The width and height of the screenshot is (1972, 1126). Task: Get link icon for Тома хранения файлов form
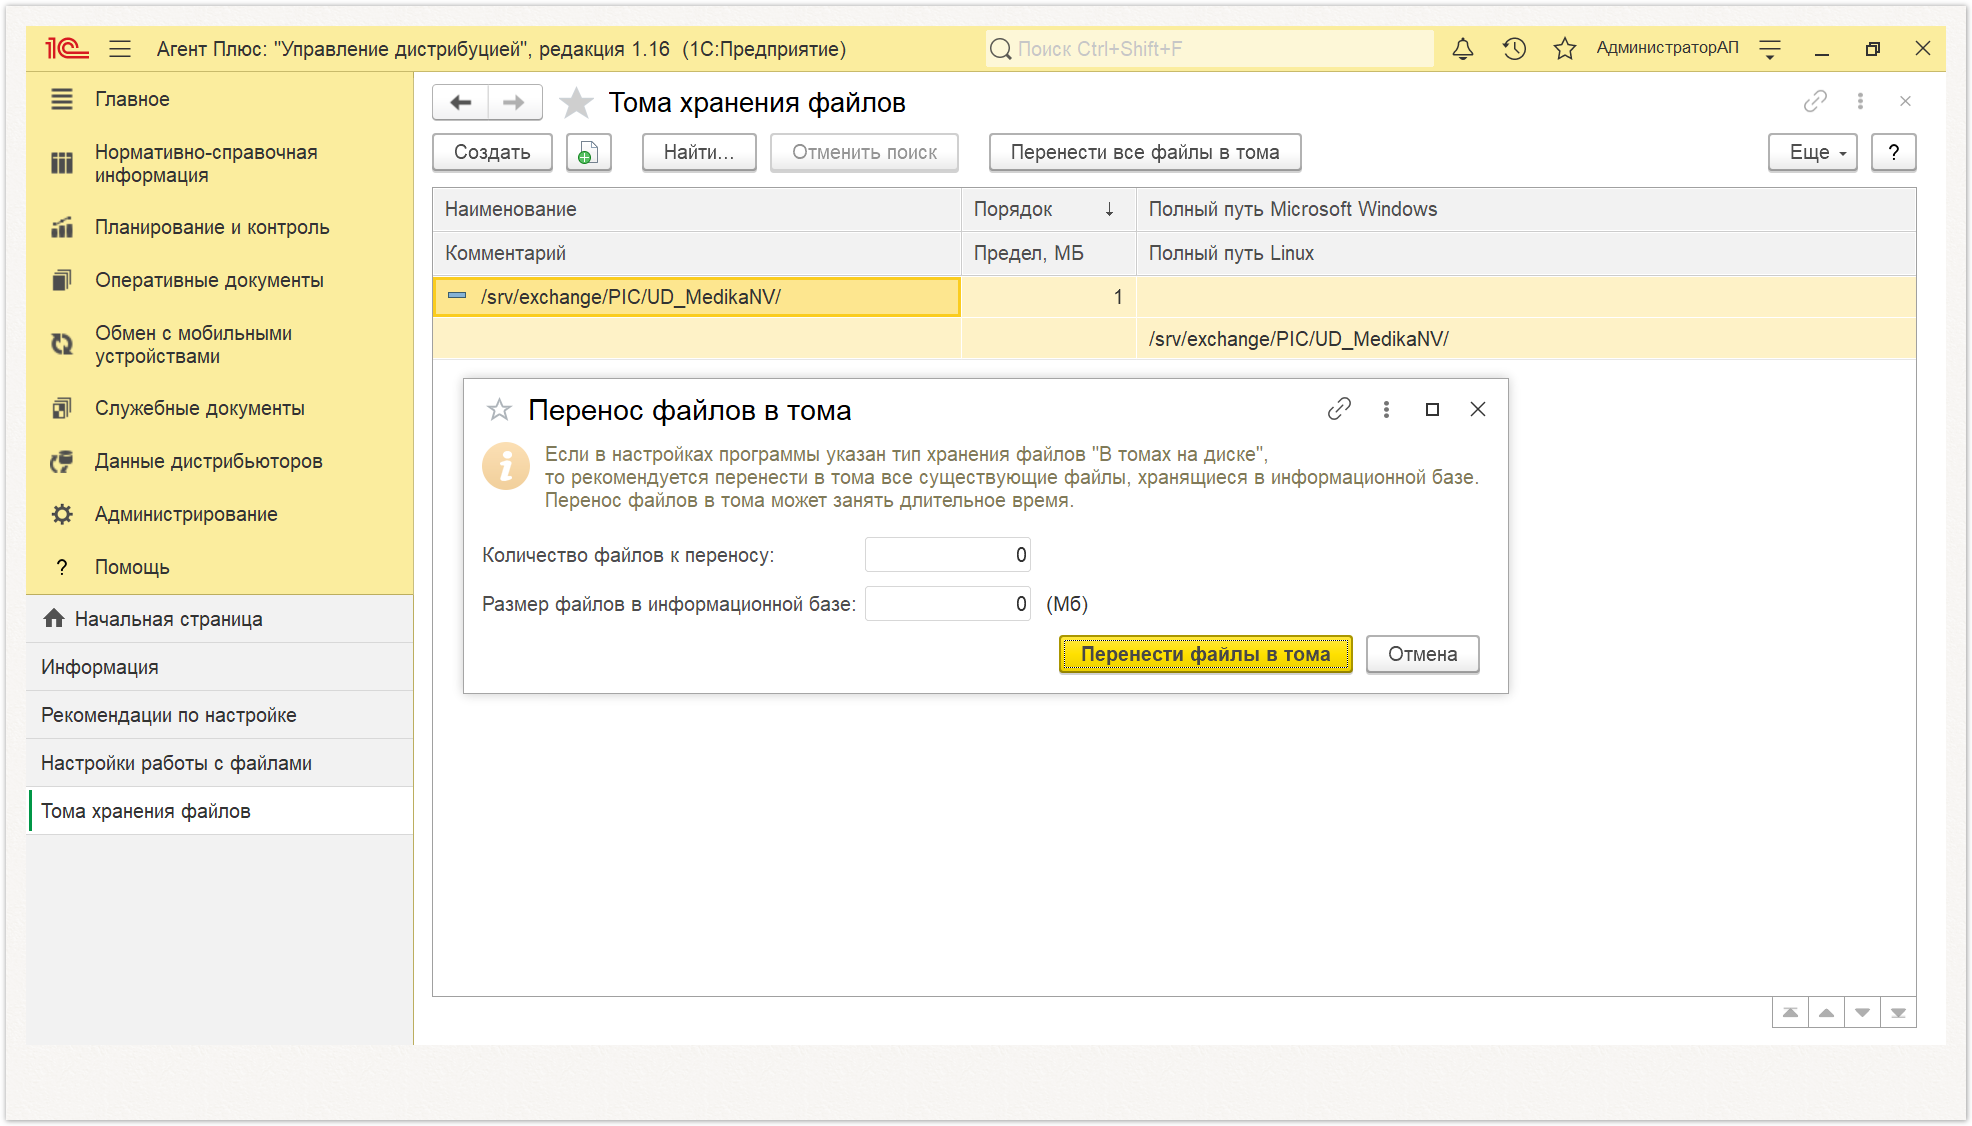click(1815, 101)
